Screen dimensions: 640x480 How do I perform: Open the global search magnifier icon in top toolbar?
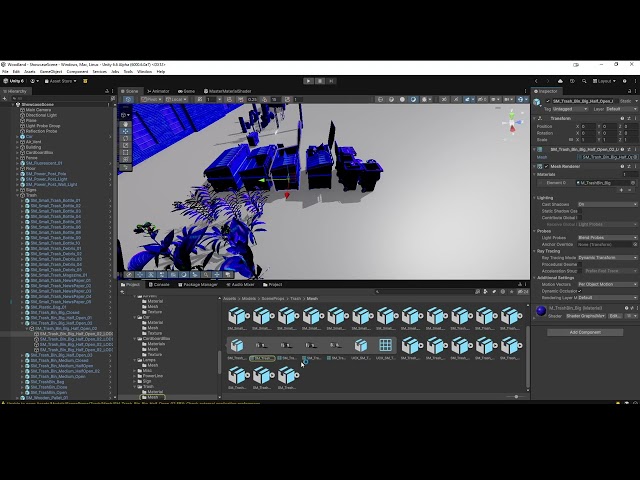tap(584, 81)
